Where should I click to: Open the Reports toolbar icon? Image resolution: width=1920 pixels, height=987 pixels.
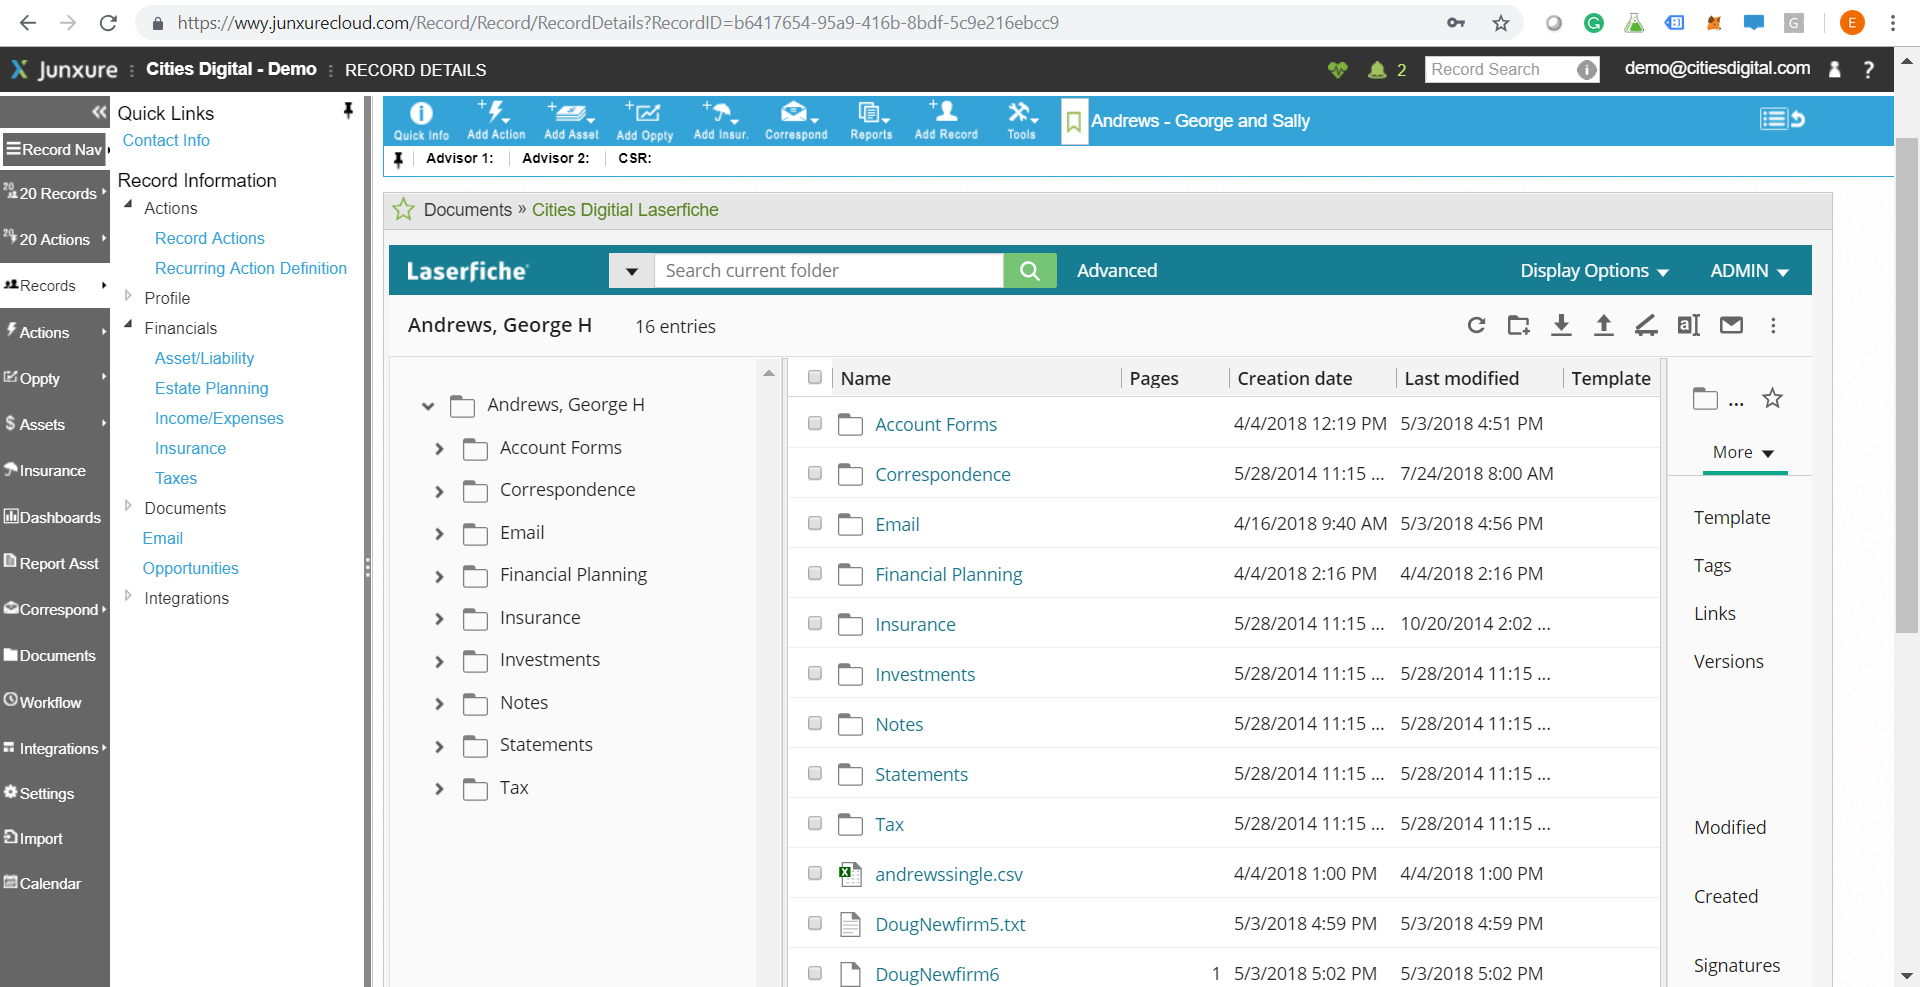[871, 121]
